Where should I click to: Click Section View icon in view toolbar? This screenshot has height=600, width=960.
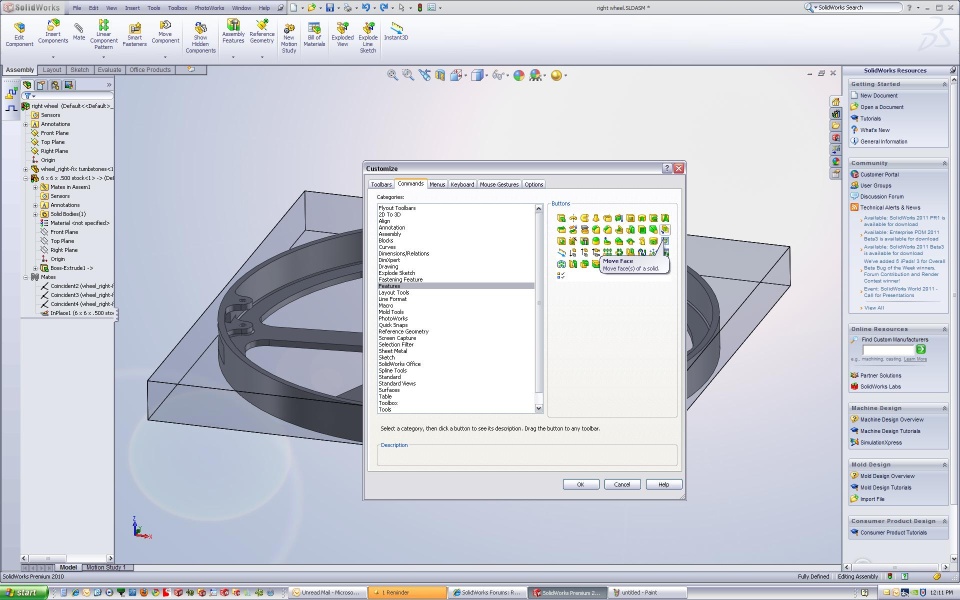click(440, 75)
